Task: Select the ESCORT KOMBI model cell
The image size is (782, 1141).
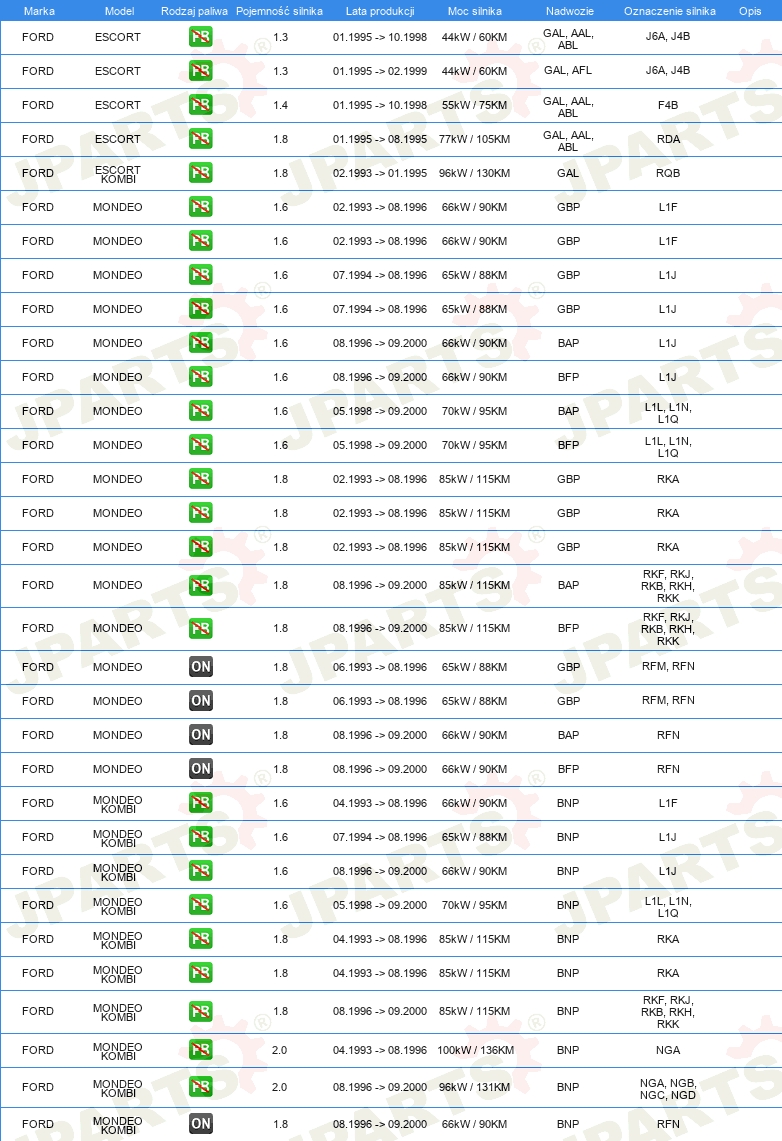Action: coord(118,174)
